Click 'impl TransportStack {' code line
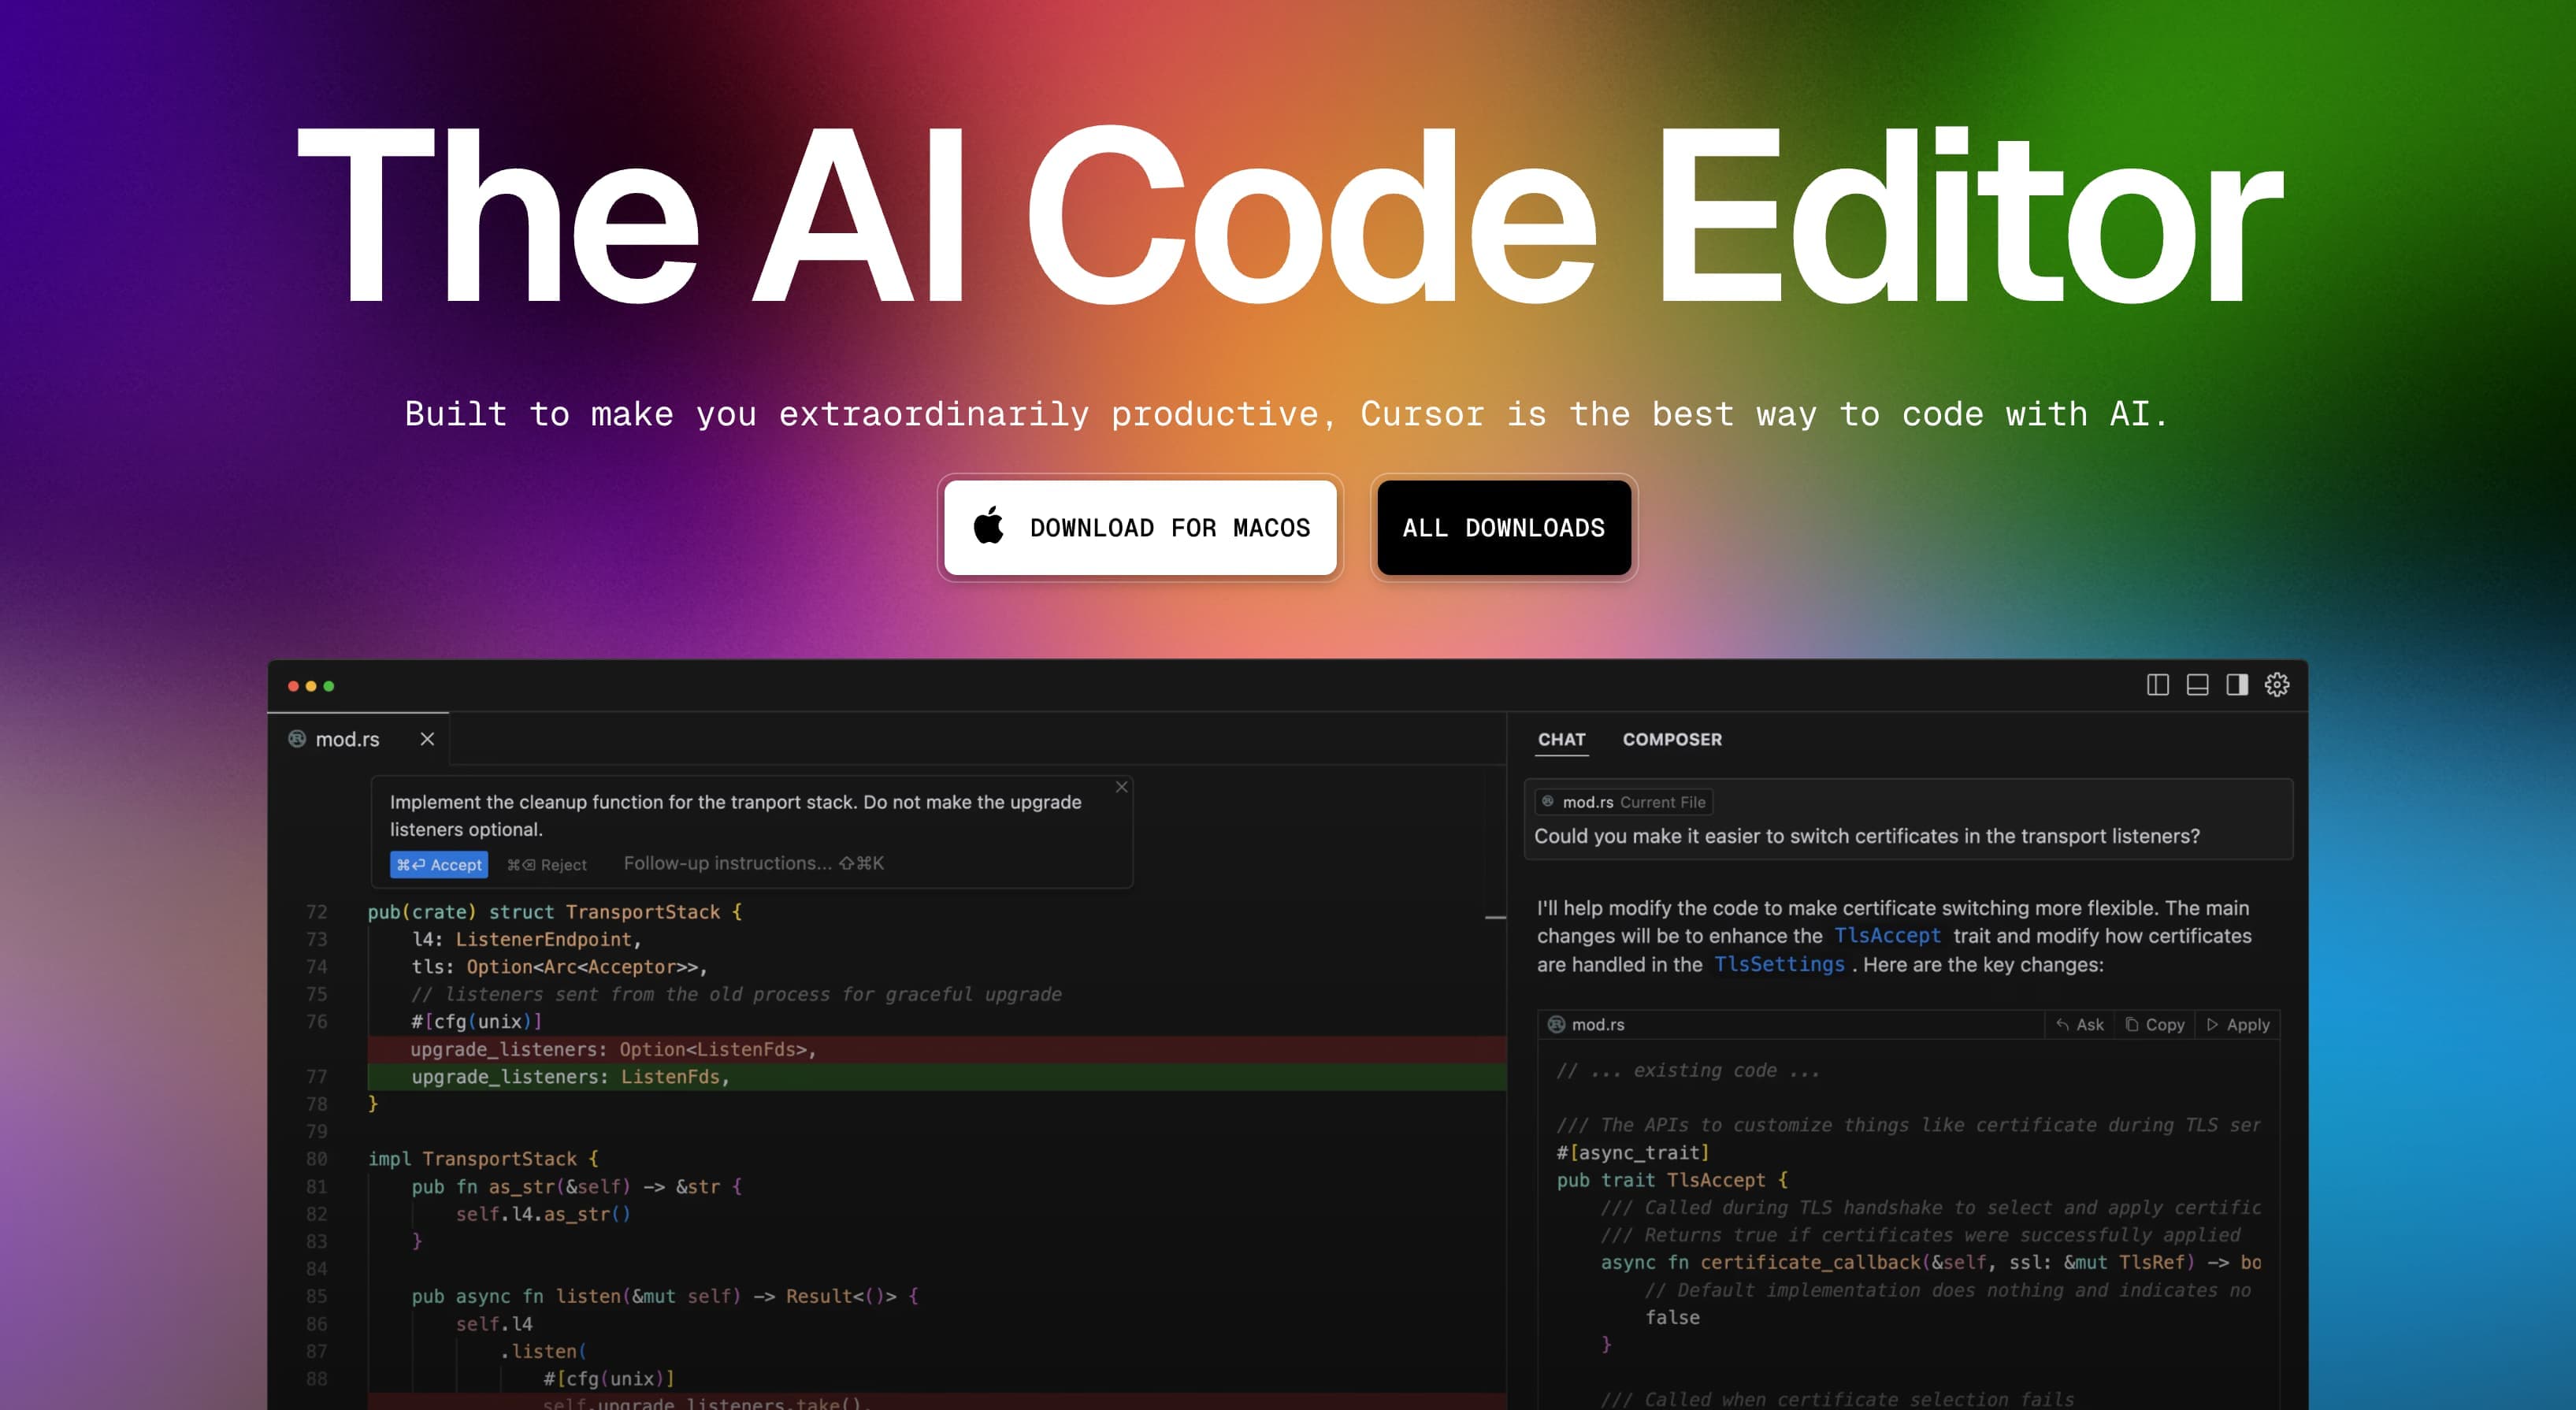Screen dimensions: 2576x1410 (x=483, y=1159)
